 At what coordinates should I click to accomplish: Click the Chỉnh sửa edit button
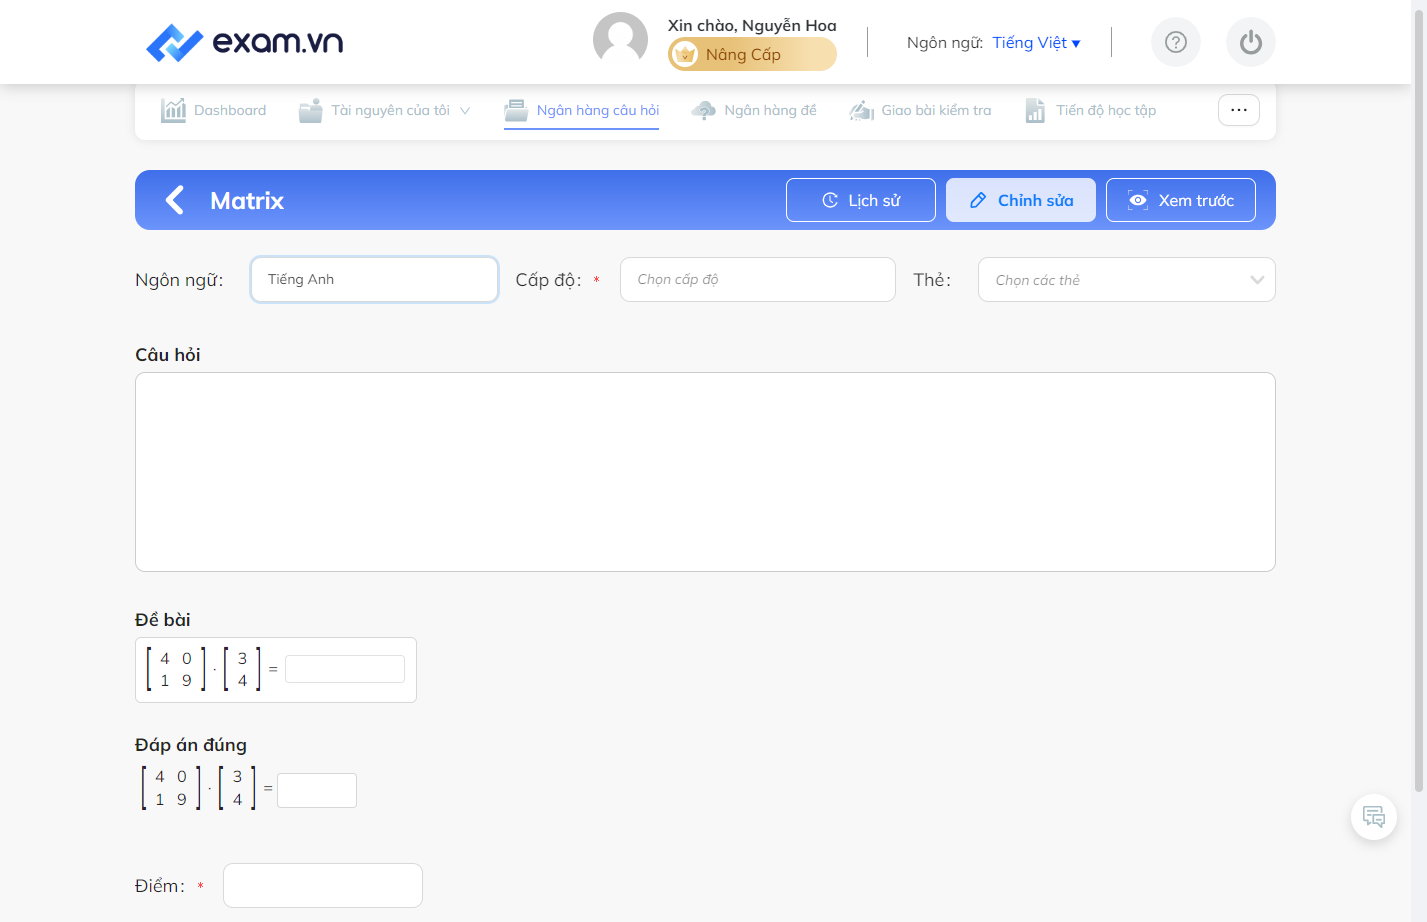coord(1021,200)
